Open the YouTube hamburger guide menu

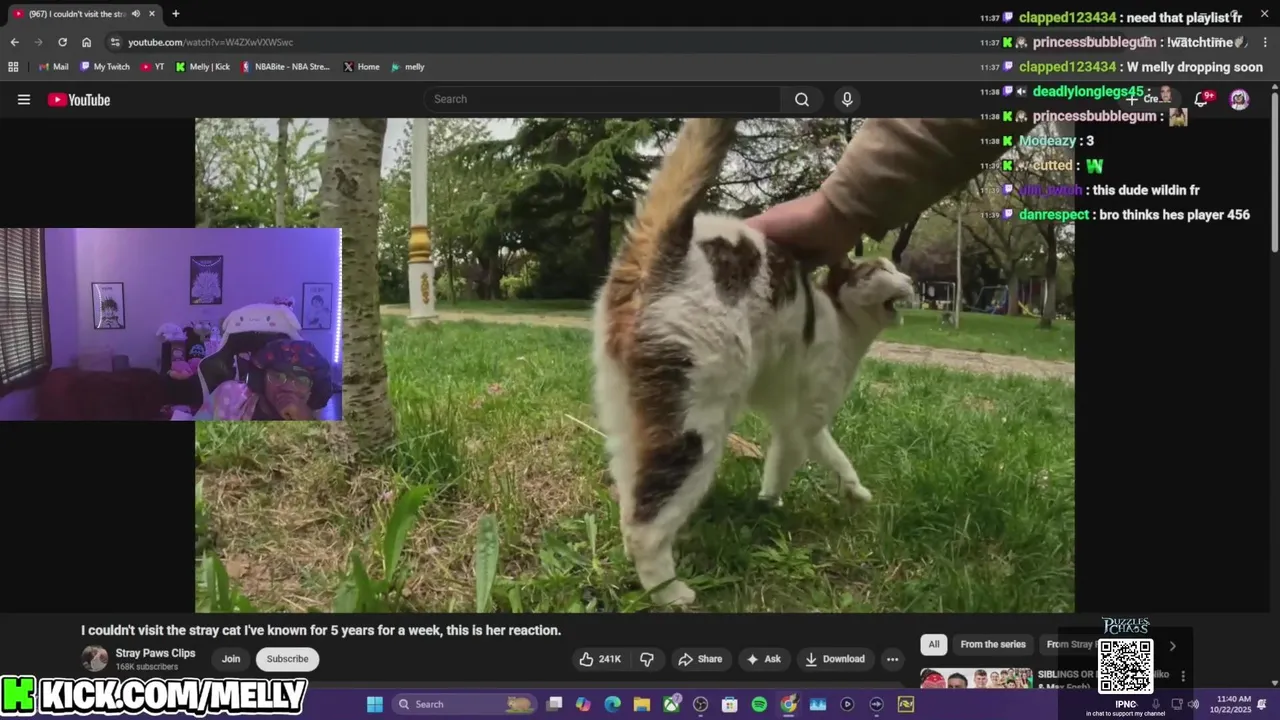[x=24, y=99]
